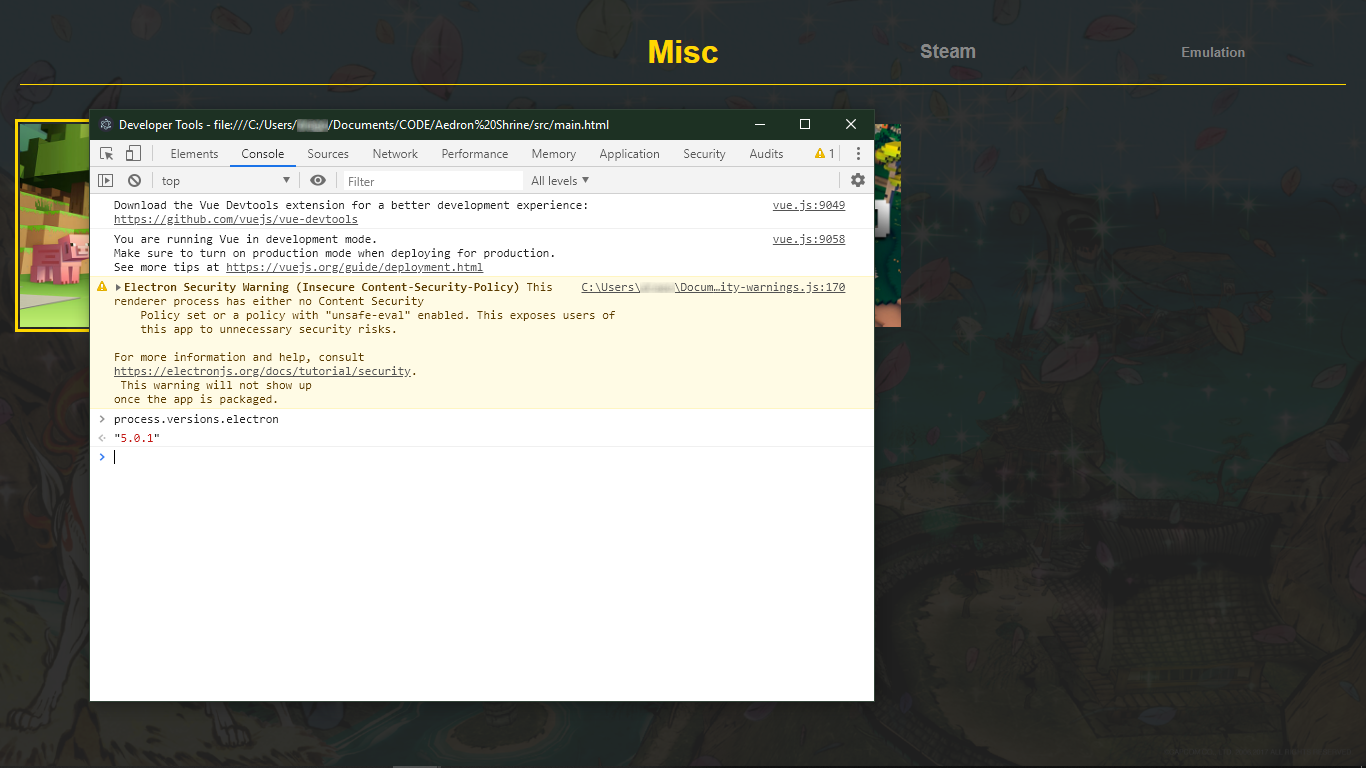Viewport: 1366px width, 768px height.
Task: Activate the inspect element picker icon
Action: point(107,153)
